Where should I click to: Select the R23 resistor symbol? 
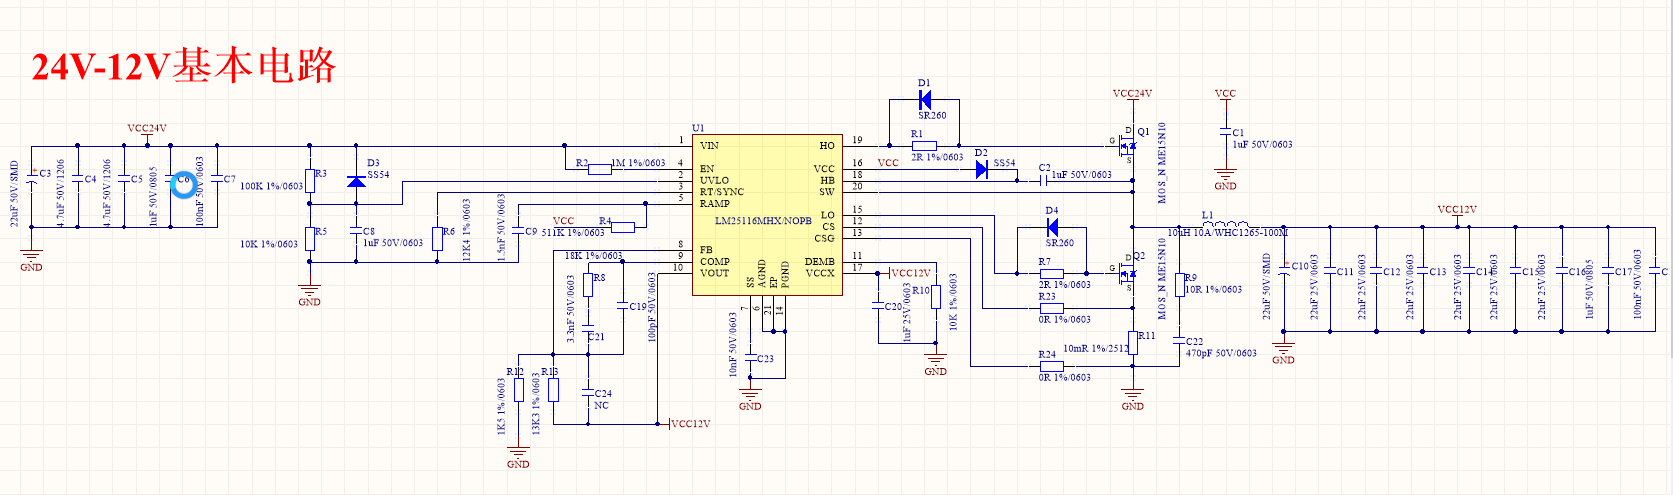1051,308
